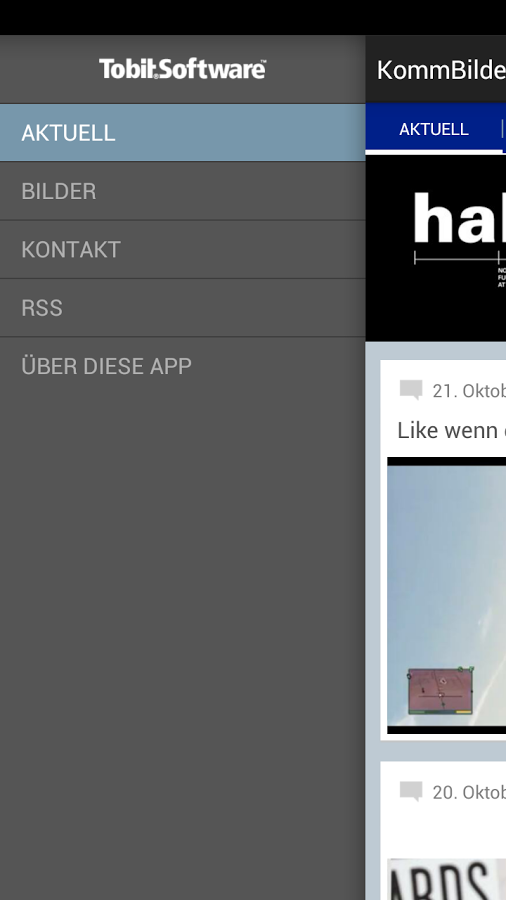
Task: Switch to AKTUELL tab in blue bar
Action: click(434, 129)
